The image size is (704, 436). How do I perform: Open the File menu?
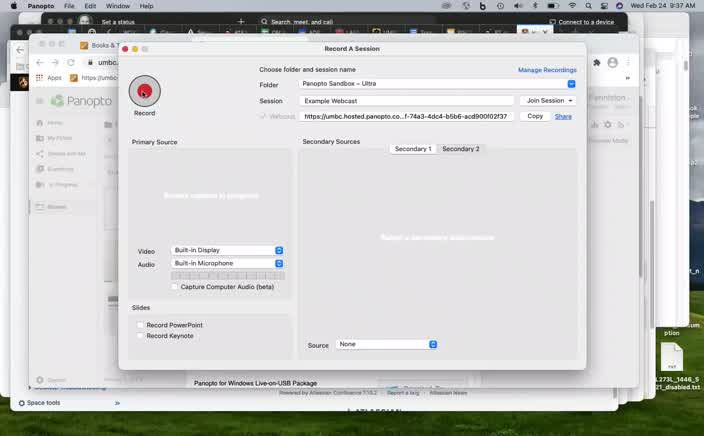pos(69,6)
